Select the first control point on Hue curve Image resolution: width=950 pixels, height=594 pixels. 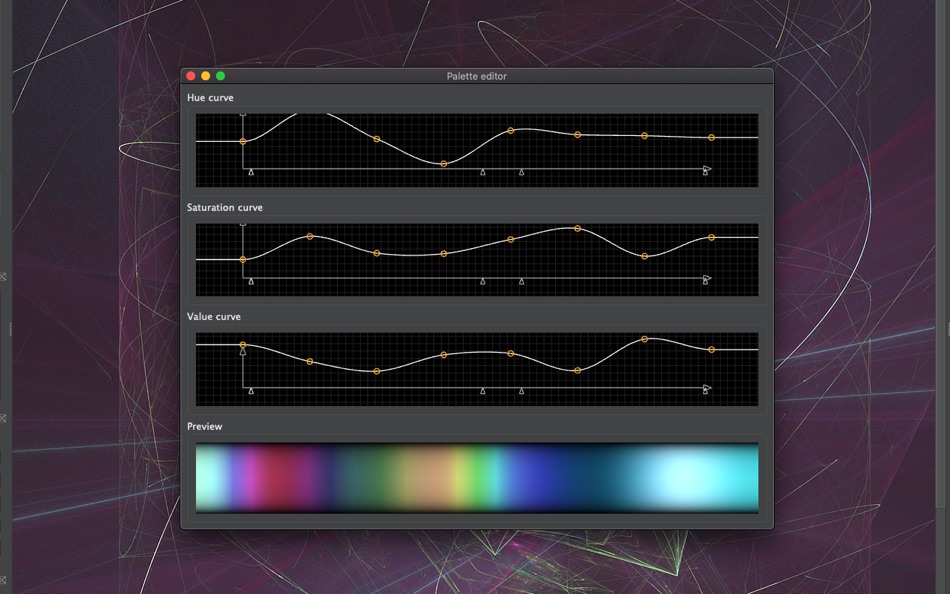pos(241,143)
